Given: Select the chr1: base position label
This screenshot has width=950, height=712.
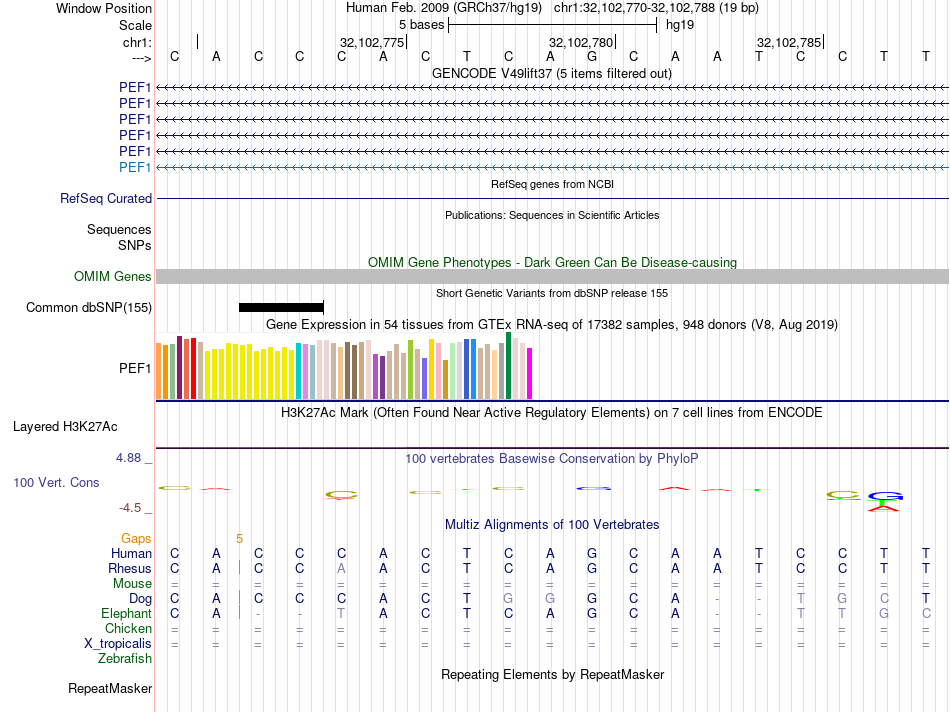Looking at the screenshot, I should pyautogui.click(x=137, y=42).
